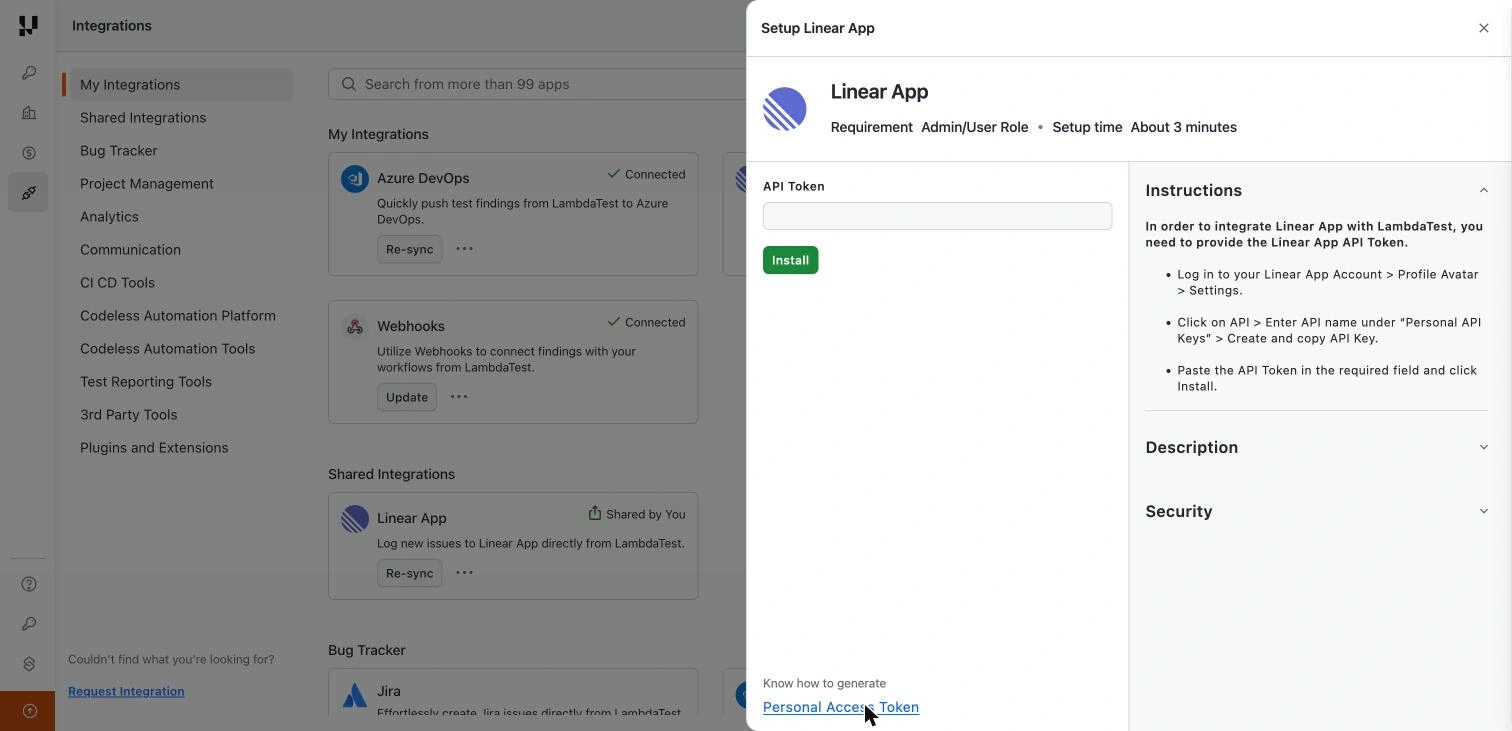Open the CI CD Tools category
Screen dimensions: 1512x731
tap(117, 283)
